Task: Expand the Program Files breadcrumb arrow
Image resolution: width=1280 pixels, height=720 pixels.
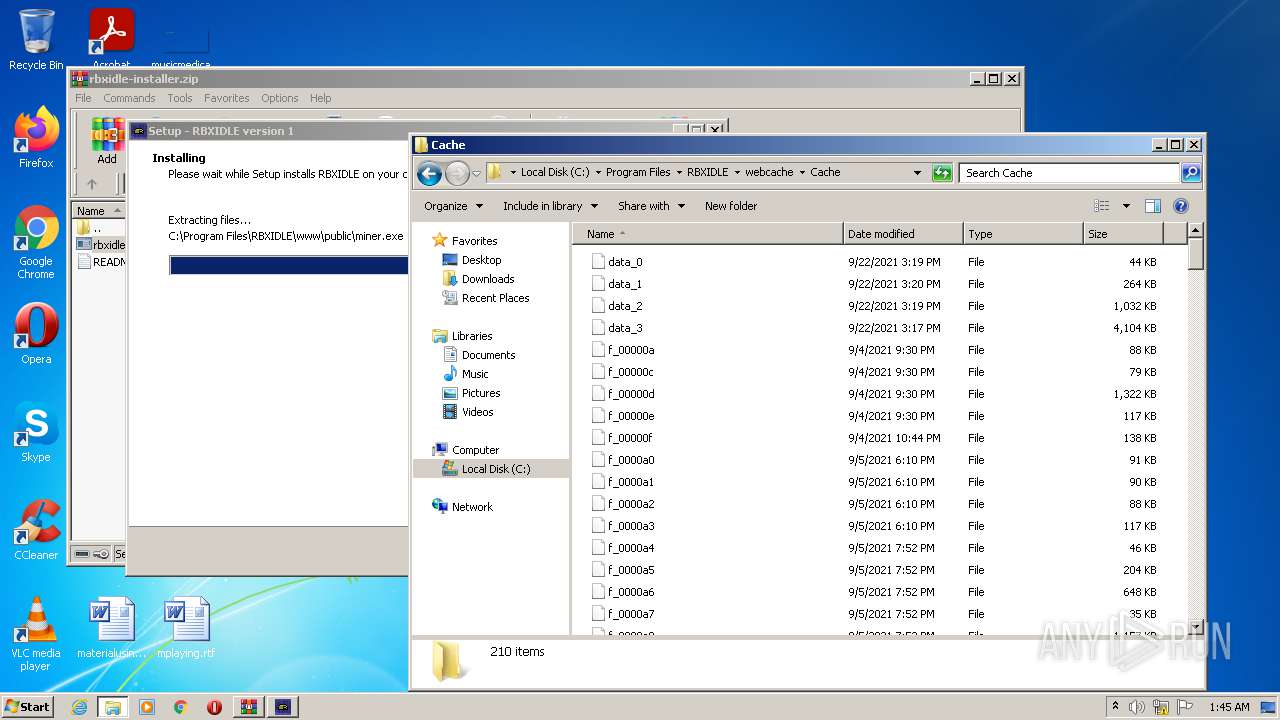Action: [679, 173]
